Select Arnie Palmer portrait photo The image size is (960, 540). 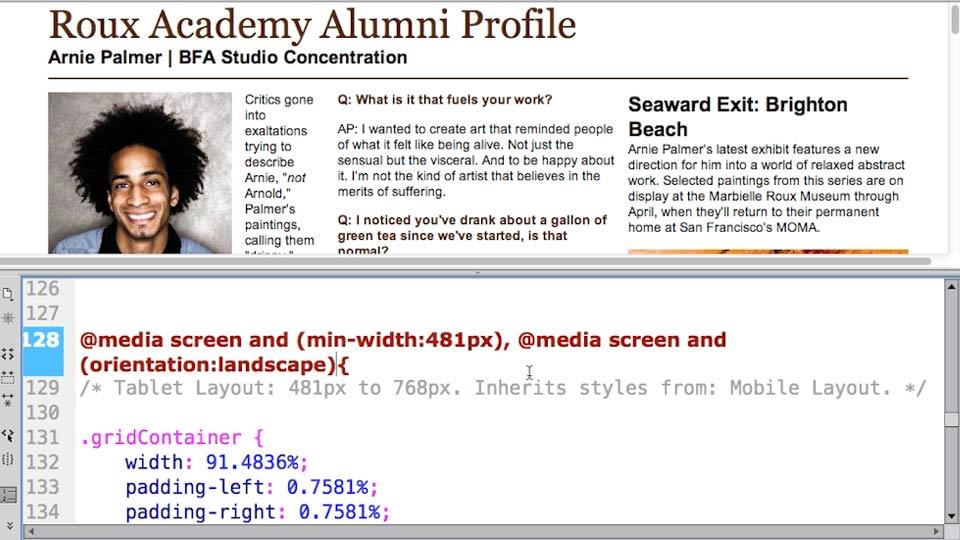[x=140, y=173]
